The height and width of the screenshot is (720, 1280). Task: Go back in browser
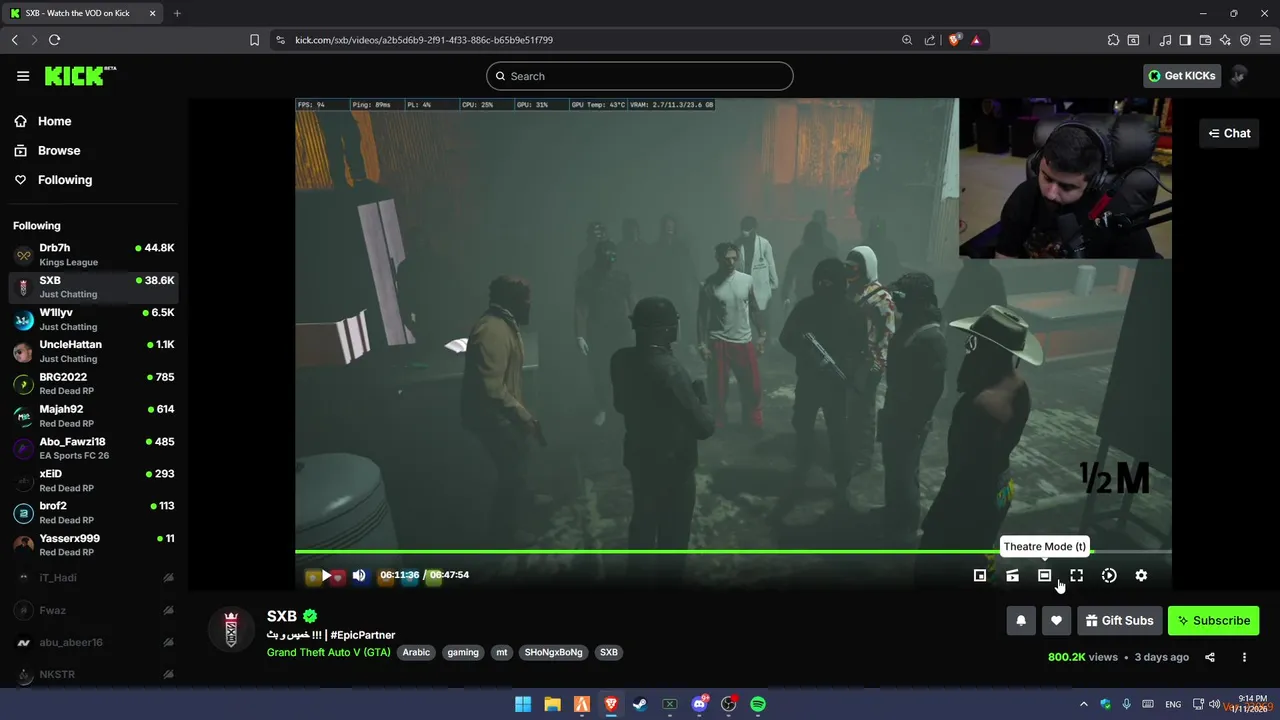(14, 40)
